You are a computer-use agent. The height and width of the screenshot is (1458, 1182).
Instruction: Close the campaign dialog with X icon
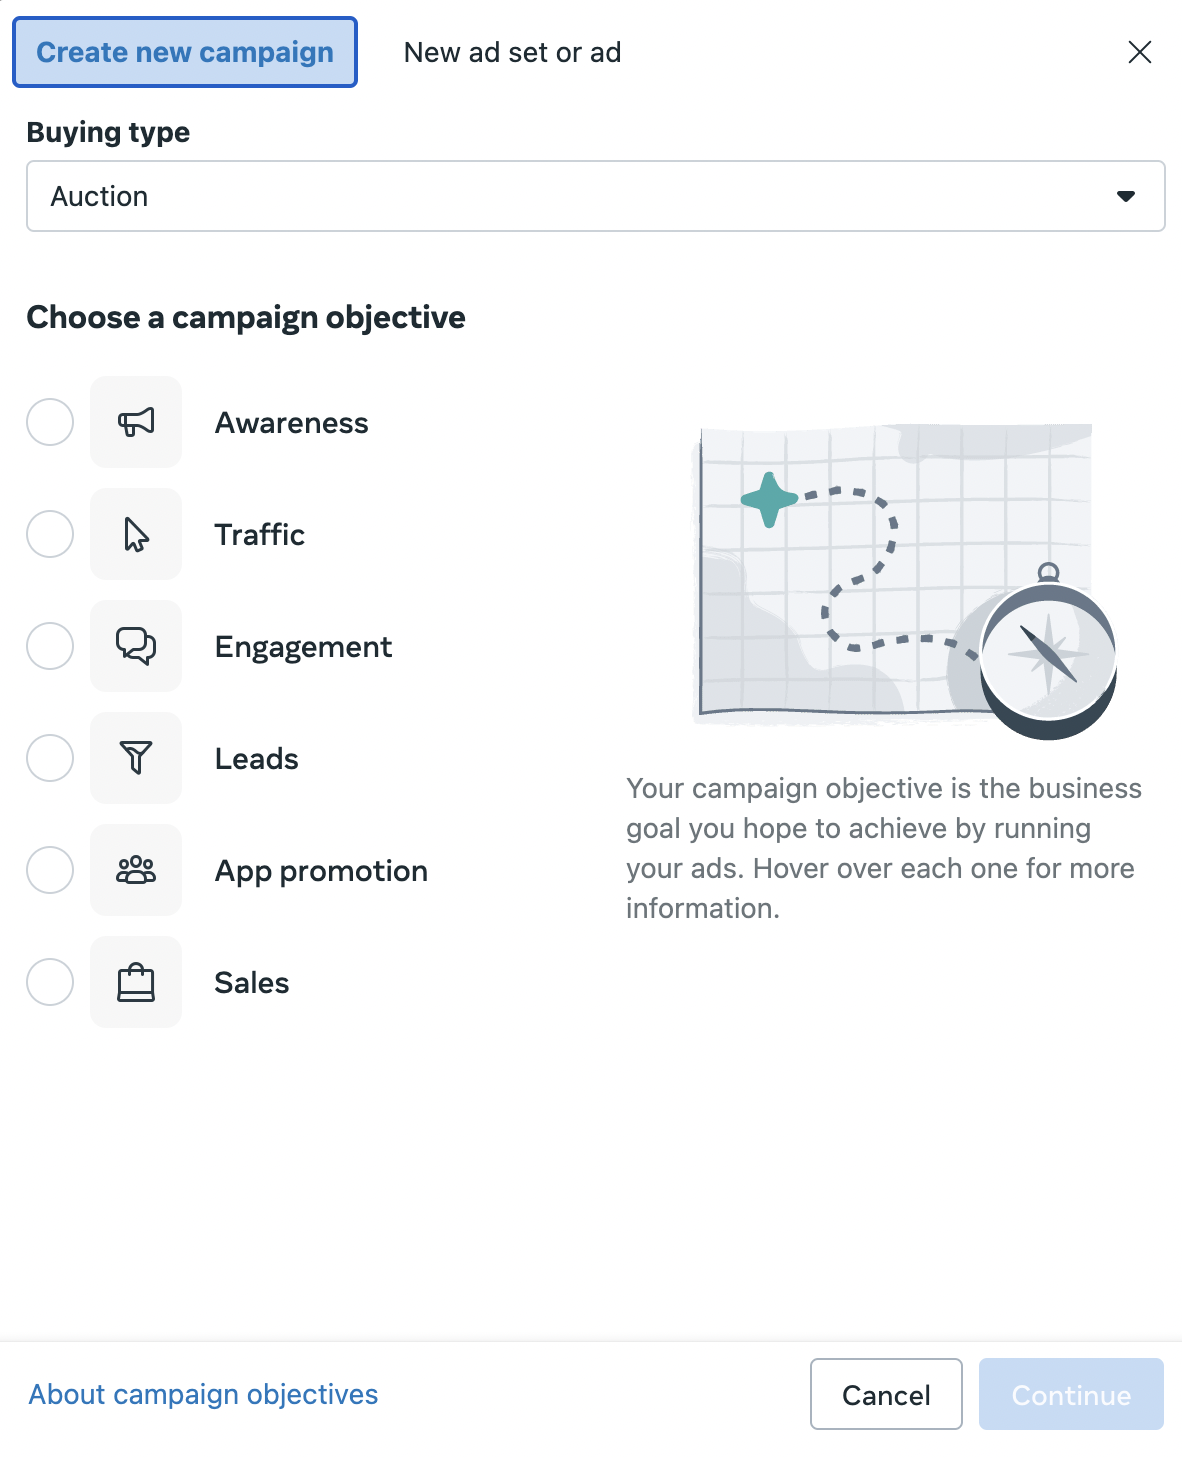click(x=1140, y=52)
